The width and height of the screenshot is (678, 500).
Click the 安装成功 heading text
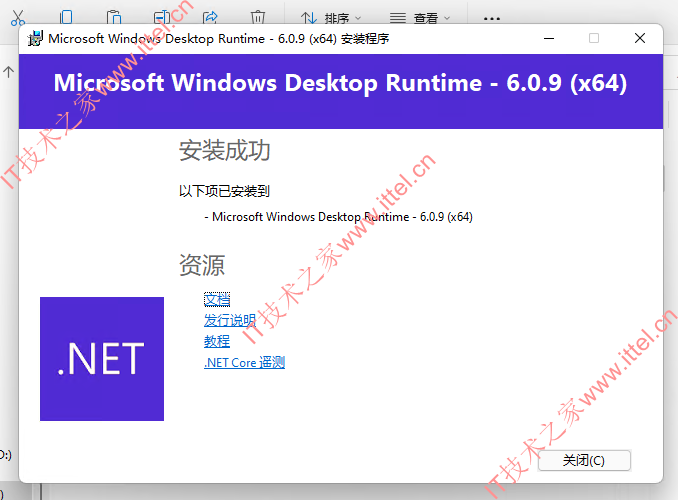(225, 151)
